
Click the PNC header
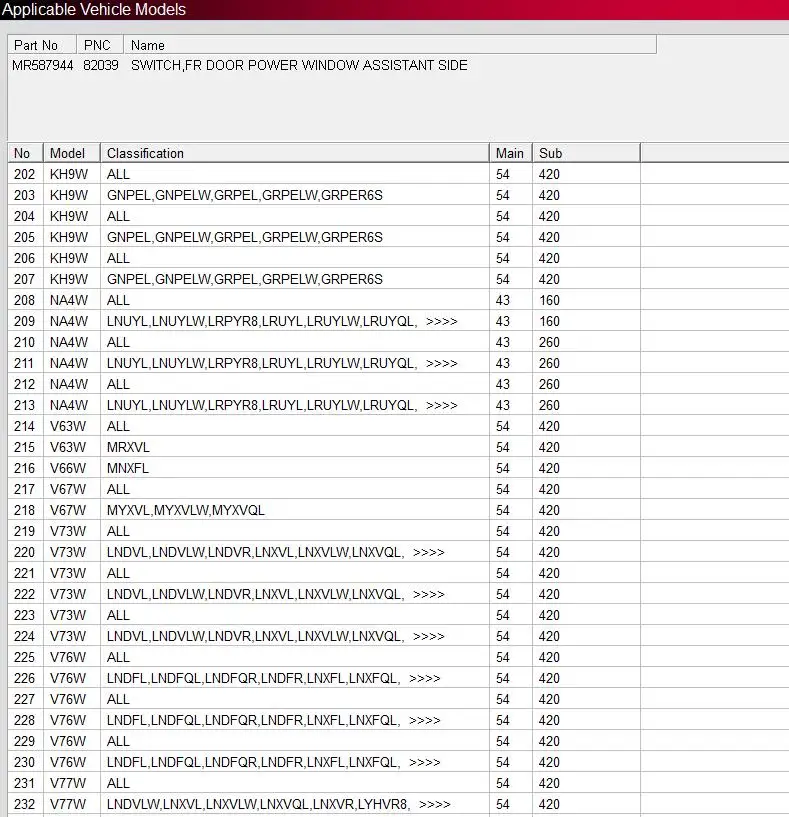click(x=100, y=45)
